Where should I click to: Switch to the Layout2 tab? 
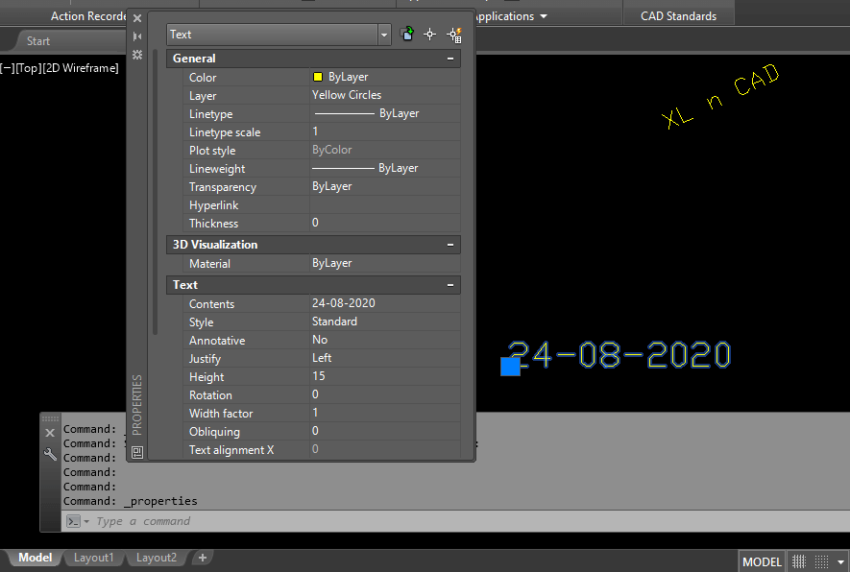[x=156, y=558]
